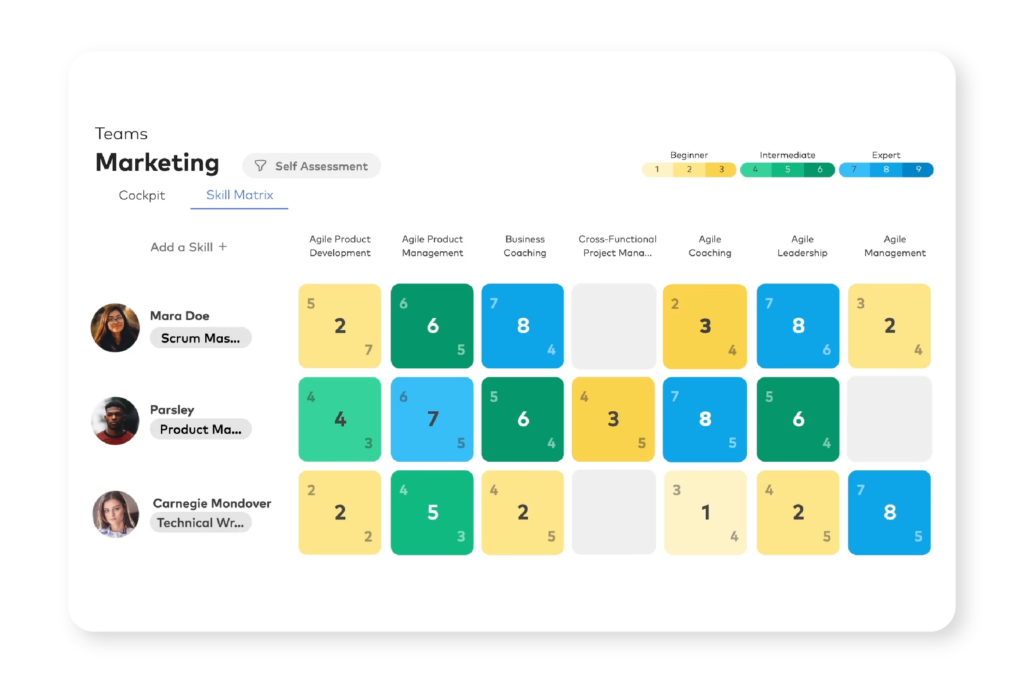Click Parsley's Product Manager role tag
Screen dimensions: 1024x683
pyautogui.click(x=201, y=429)
